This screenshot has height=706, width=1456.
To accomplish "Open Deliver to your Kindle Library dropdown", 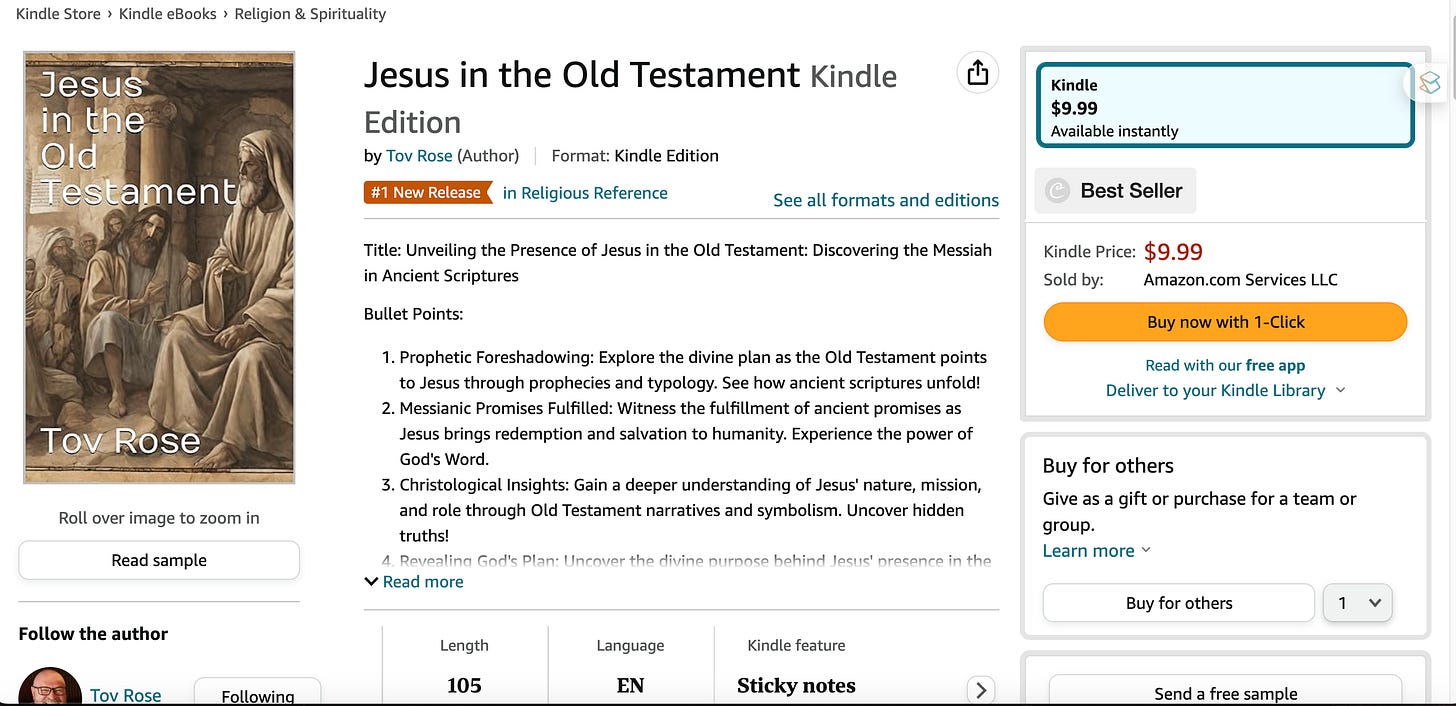I will tap(1225, 391).
